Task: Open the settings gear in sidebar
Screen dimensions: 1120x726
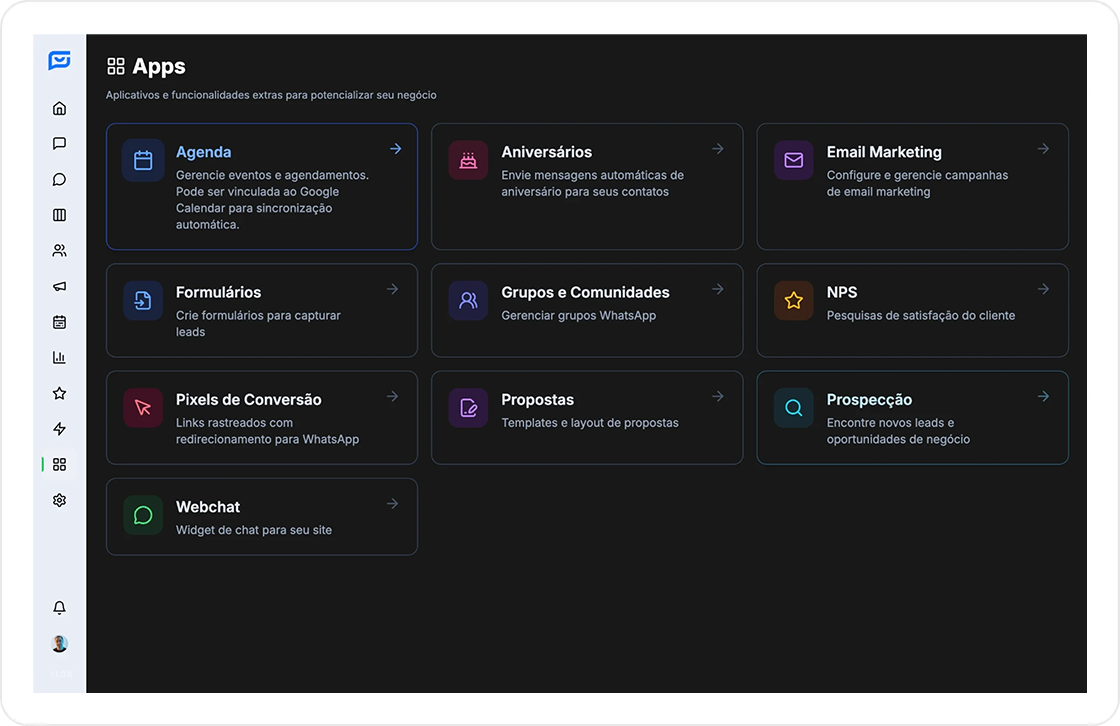Action: (x=59, y=500)
